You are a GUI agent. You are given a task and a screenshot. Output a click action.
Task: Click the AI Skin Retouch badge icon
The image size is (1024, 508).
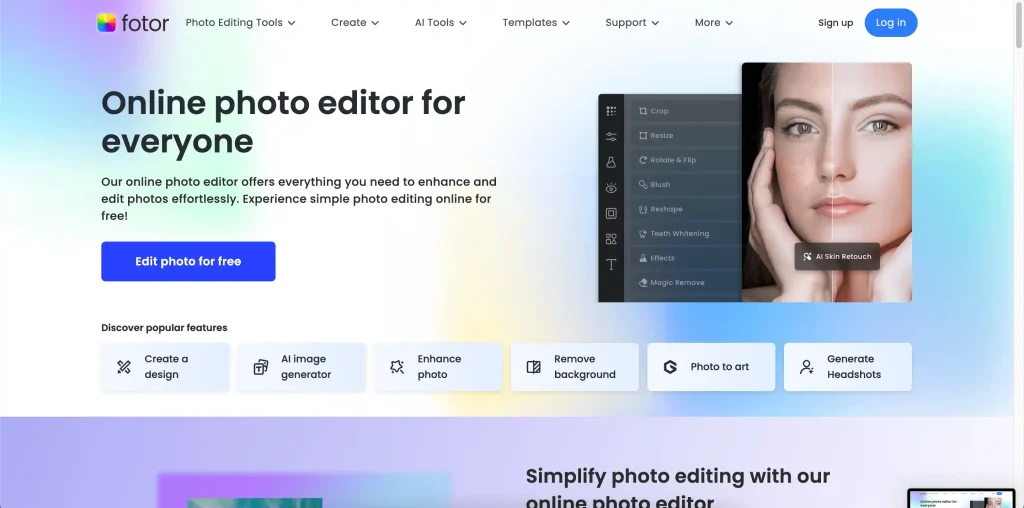tap(807, 257)
